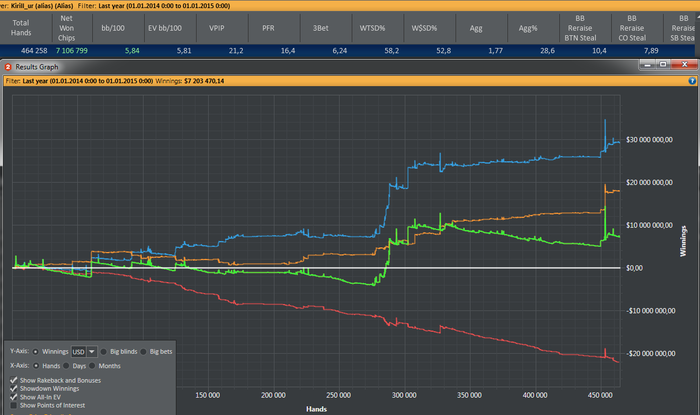The height and width of the screenshot is (415, 700).
Task: Click Winnings total $7 203 470,14
Action: pos(204,81)
